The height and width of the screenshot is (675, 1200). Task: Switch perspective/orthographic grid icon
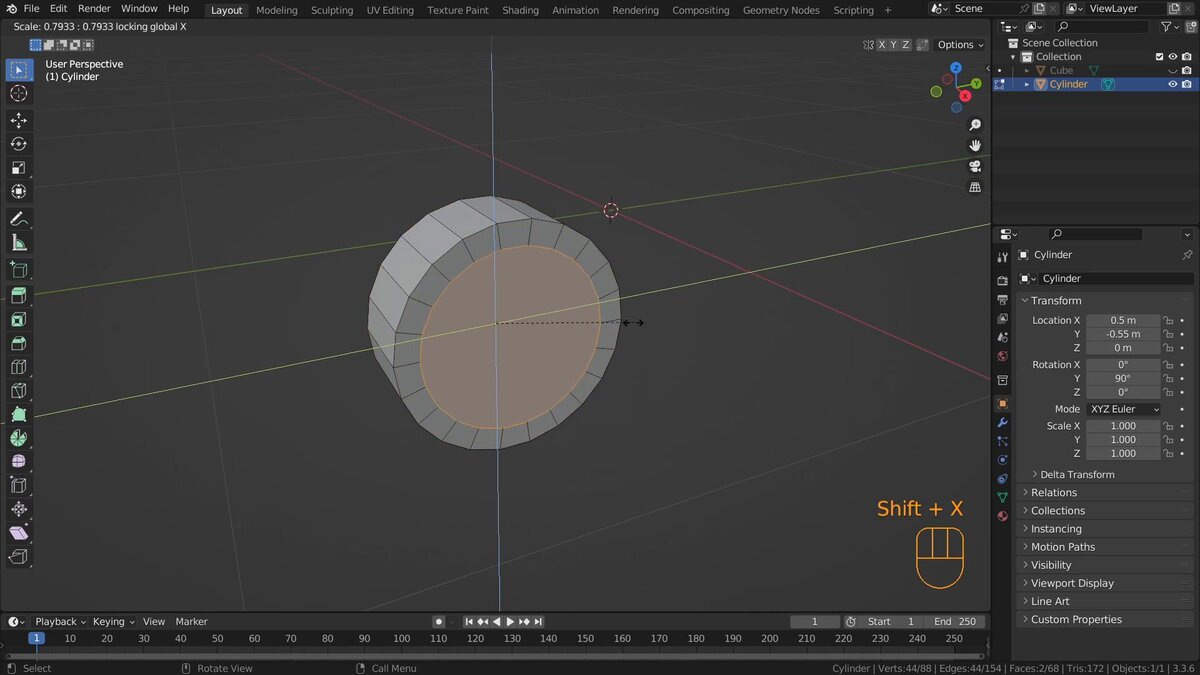pyautogui.click(x=975, y=188)
